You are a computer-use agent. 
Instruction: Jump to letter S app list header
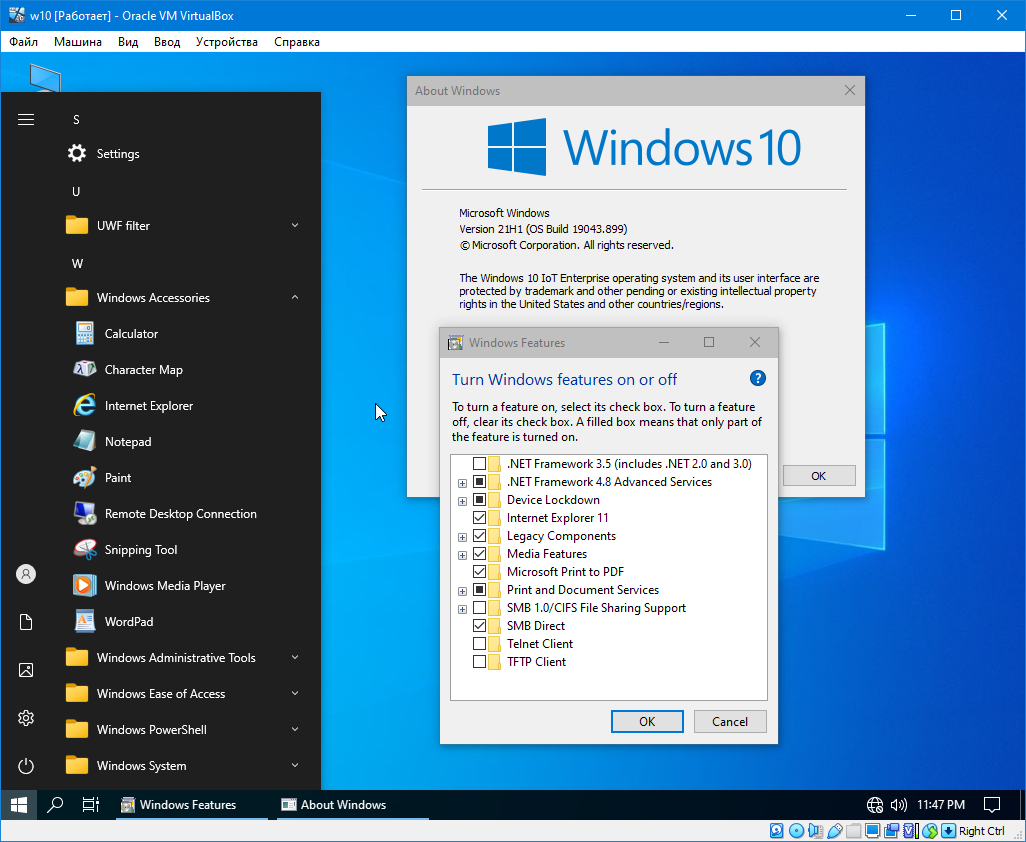pyautogui.click(x=76, y=120)
